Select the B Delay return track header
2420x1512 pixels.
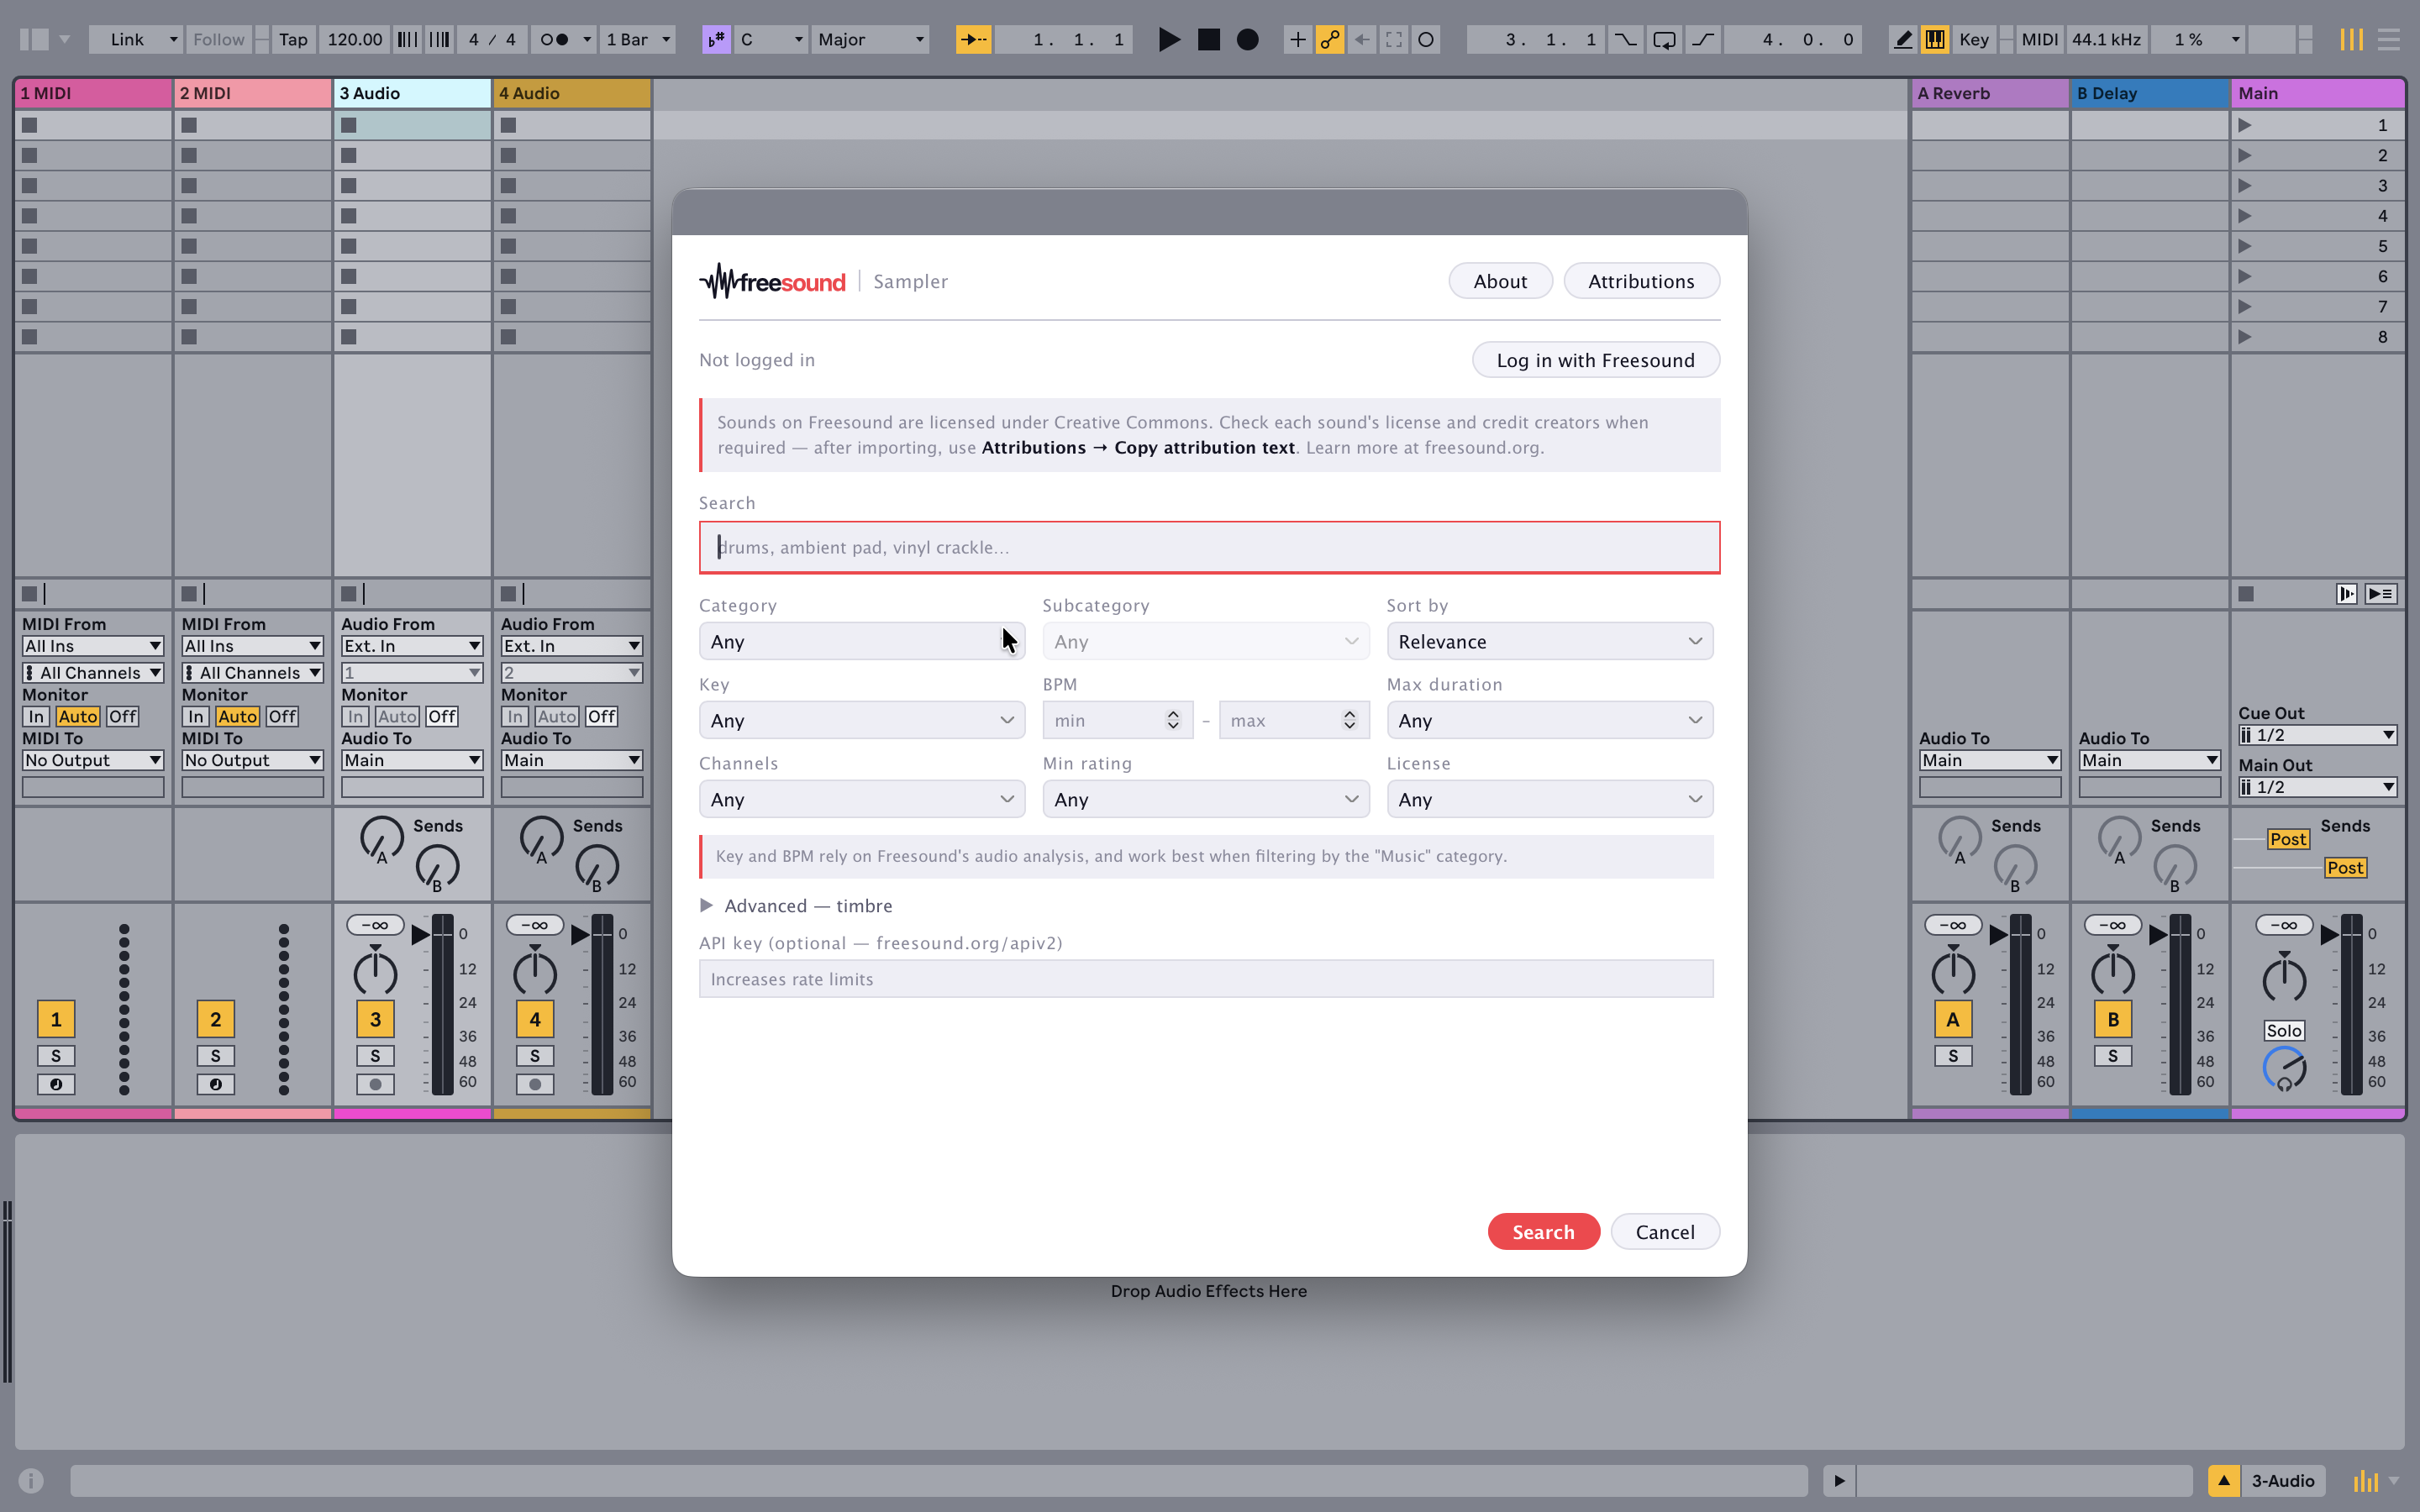2149,93
